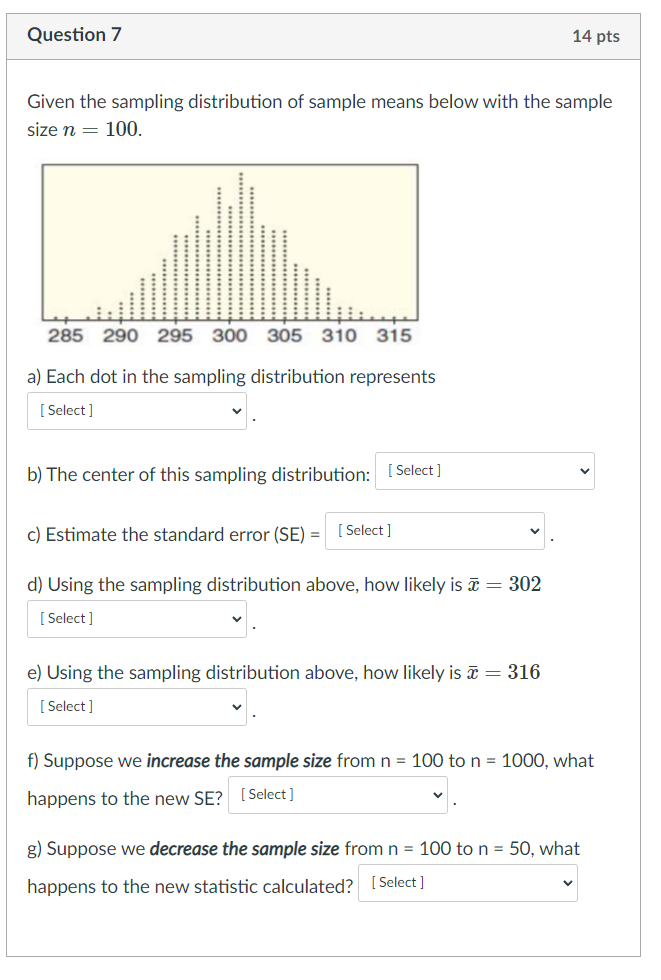
Task: Open the new SE dropdown in part f
Action: (338, 794)
